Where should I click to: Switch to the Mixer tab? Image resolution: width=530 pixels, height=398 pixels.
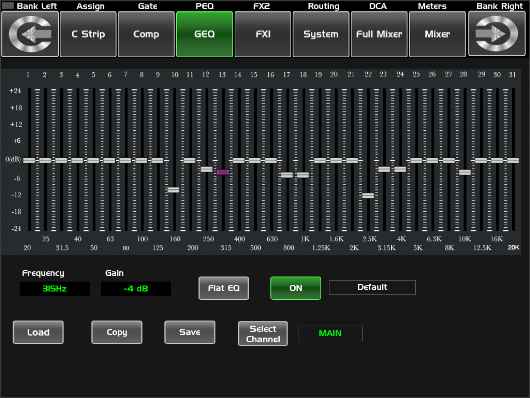pos(437,34)
